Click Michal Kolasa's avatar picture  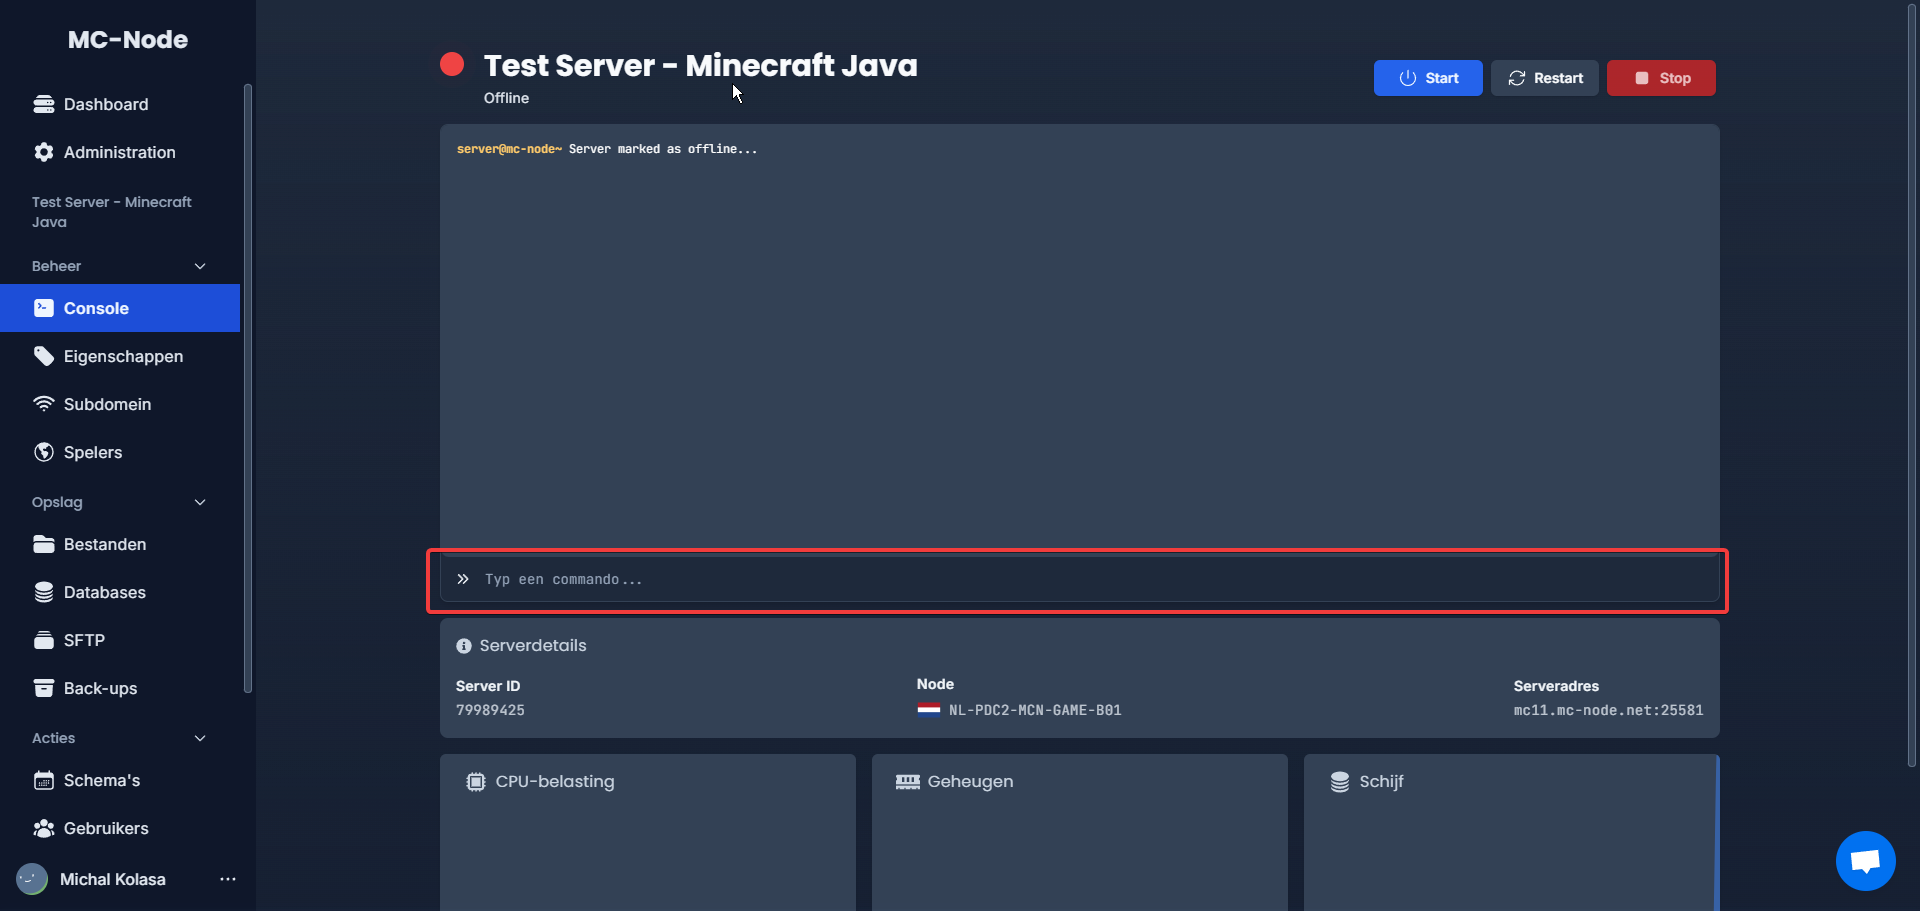click(32, 879)
